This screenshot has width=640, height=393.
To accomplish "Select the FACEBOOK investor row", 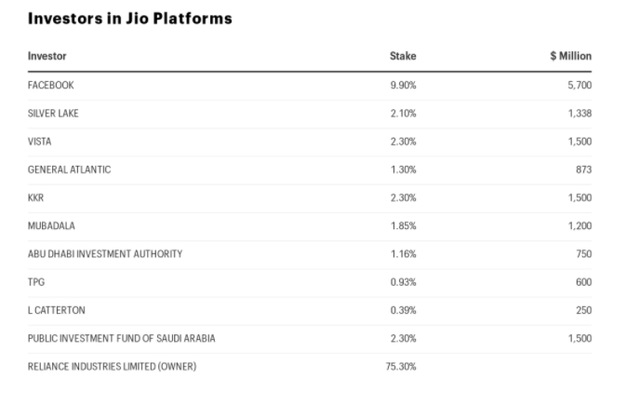I will [309, 85].
